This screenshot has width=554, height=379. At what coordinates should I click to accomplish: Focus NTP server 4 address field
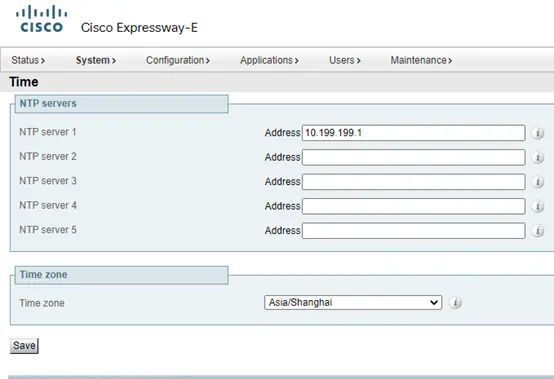click(413, 206)
